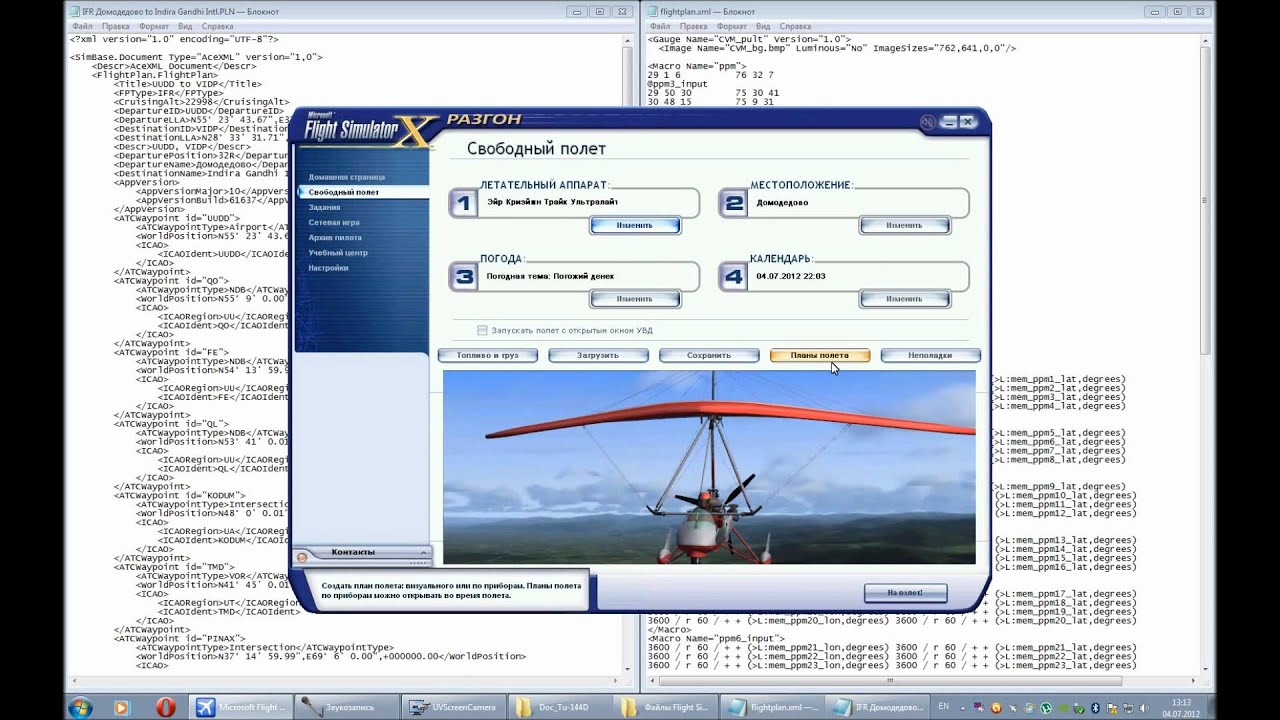Click the Загрузить button

point(598,355)
